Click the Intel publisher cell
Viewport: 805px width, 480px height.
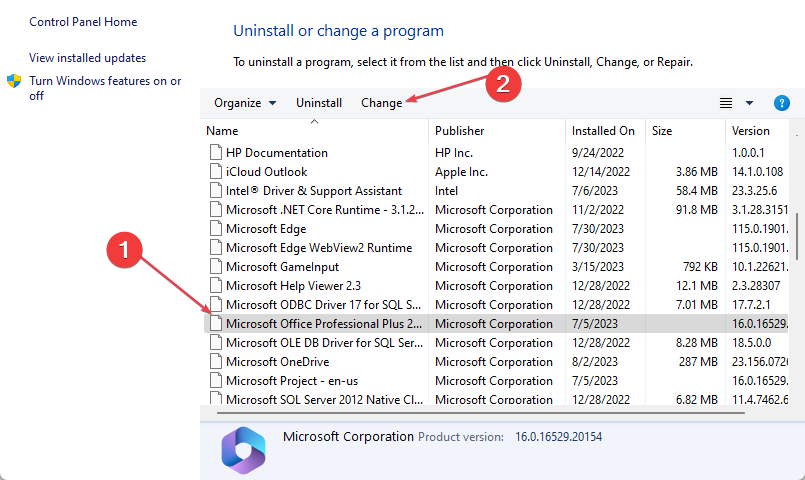click(x=446, y=190)
